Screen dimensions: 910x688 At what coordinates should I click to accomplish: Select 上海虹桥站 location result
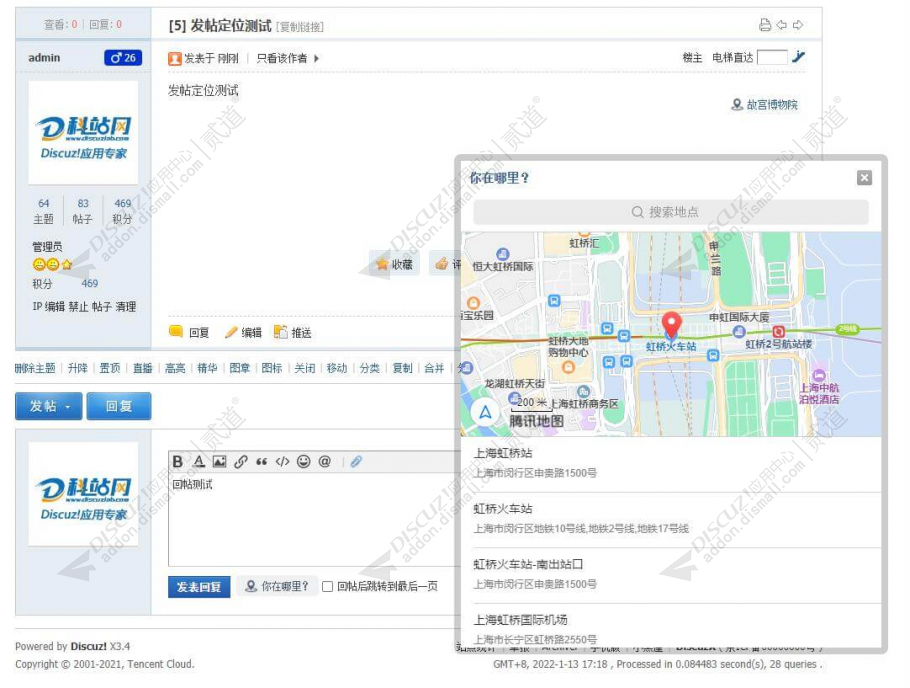click(671, 463)
